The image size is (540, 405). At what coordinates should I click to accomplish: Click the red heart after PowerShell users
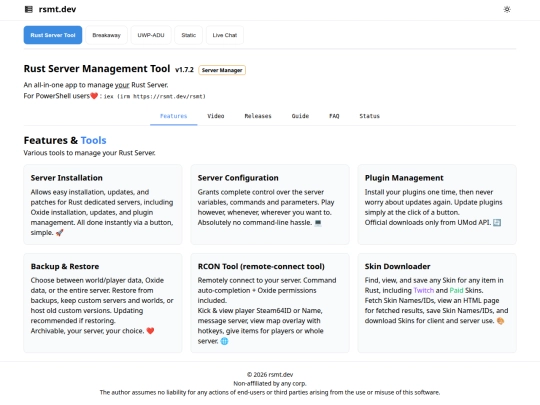click(94, 96)
